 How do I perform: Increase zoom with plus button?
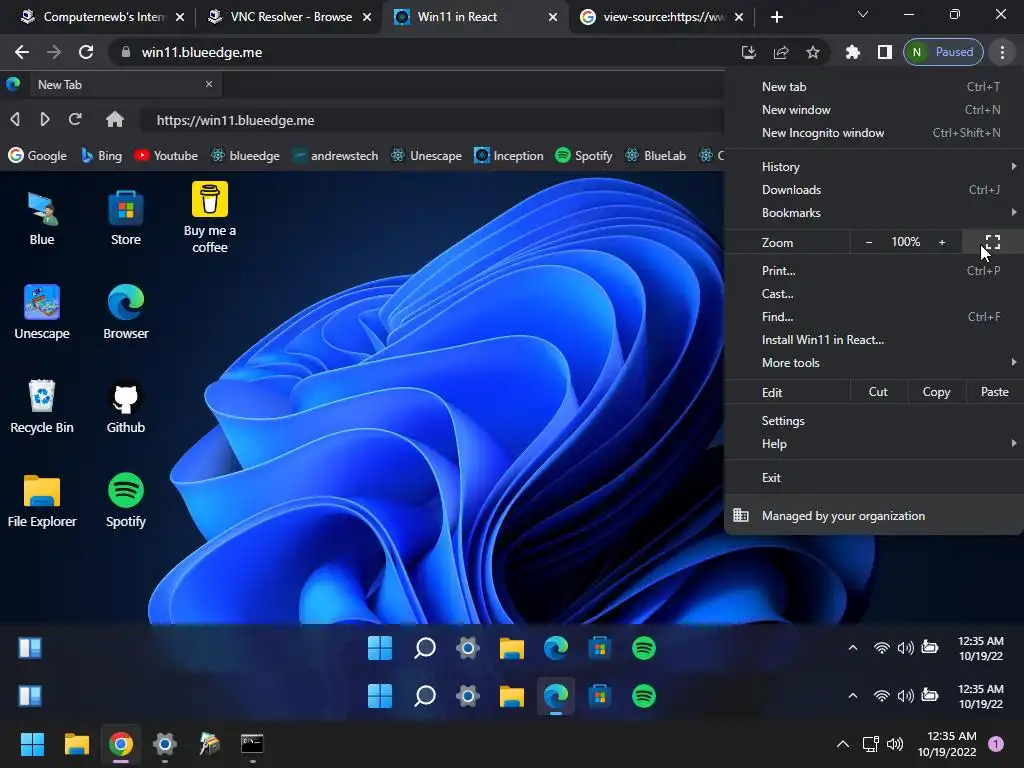click(x=942, y=242)
